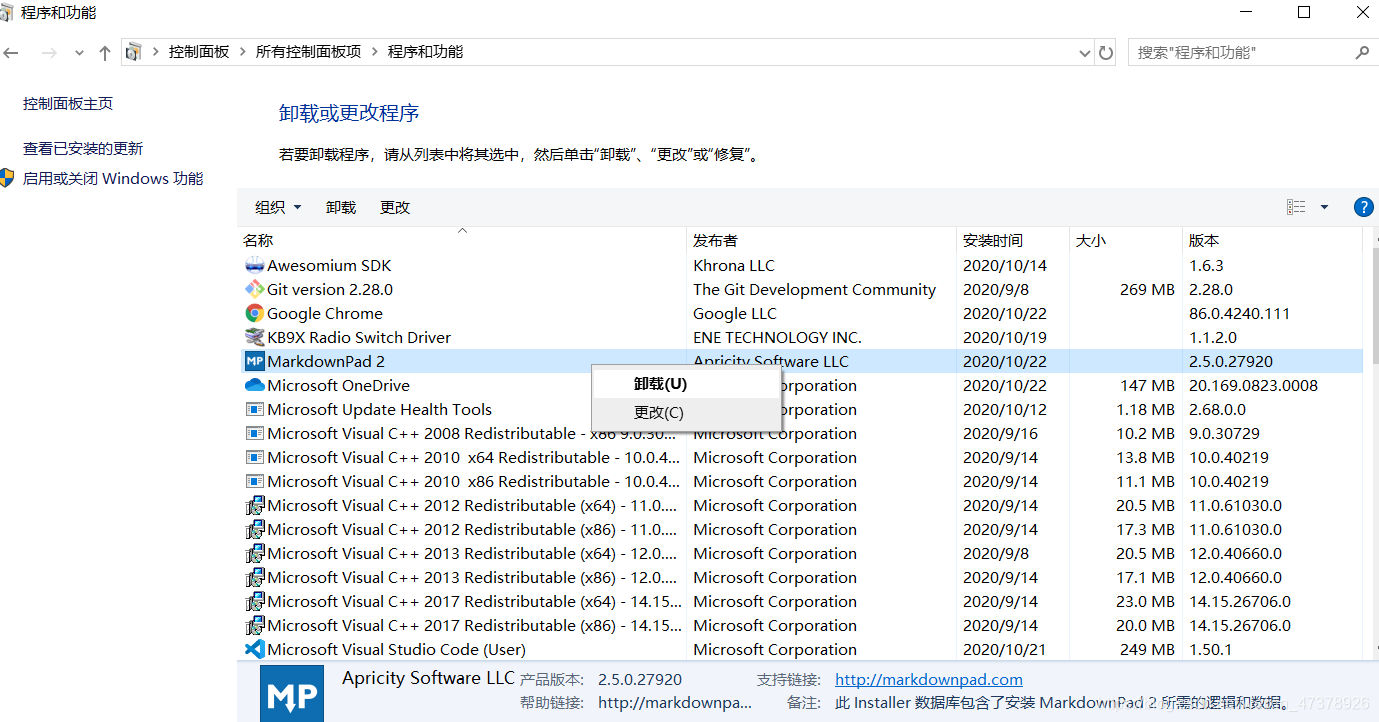Select the Git version 2.28.0 row name
This screenshot has height=722, width=1379.
(x=330, y=289)
